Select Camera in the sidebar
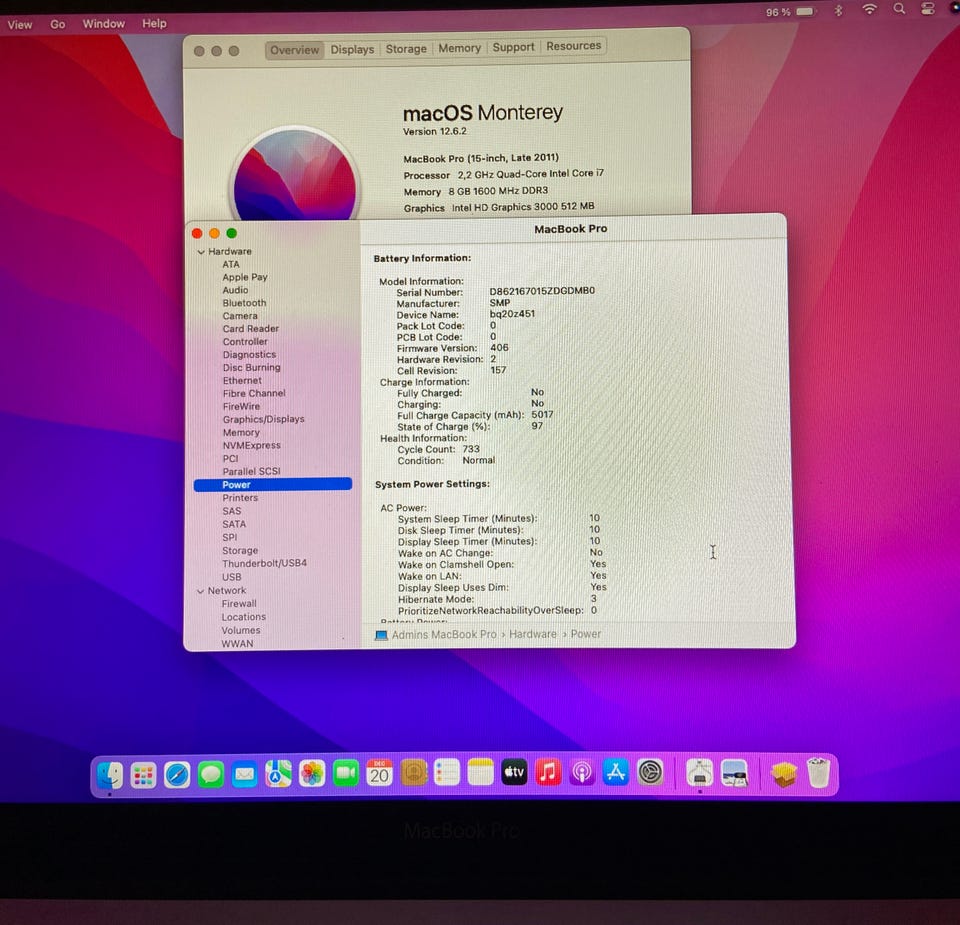The height and width of the screenshot is (925, 960). [x=240, y=316]
